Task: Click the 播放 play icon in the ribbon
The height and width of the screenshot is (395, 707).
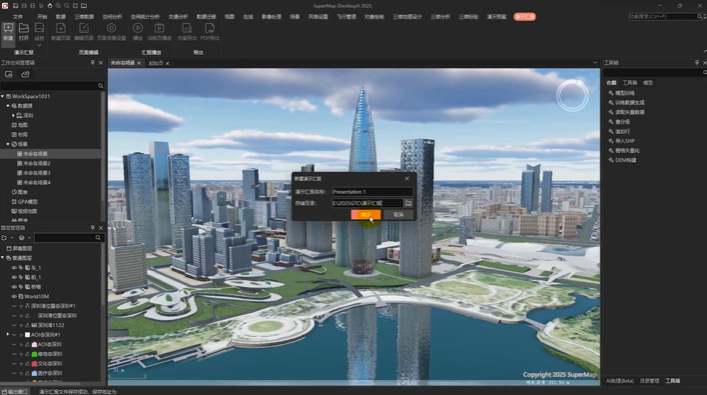Action: coord(138,28)
